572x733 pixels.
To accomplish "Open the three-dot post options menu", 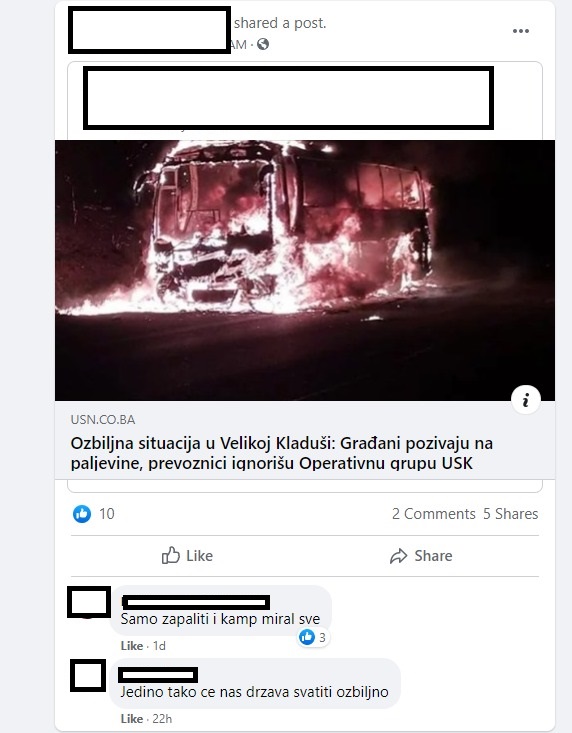I will pos(521,31).
